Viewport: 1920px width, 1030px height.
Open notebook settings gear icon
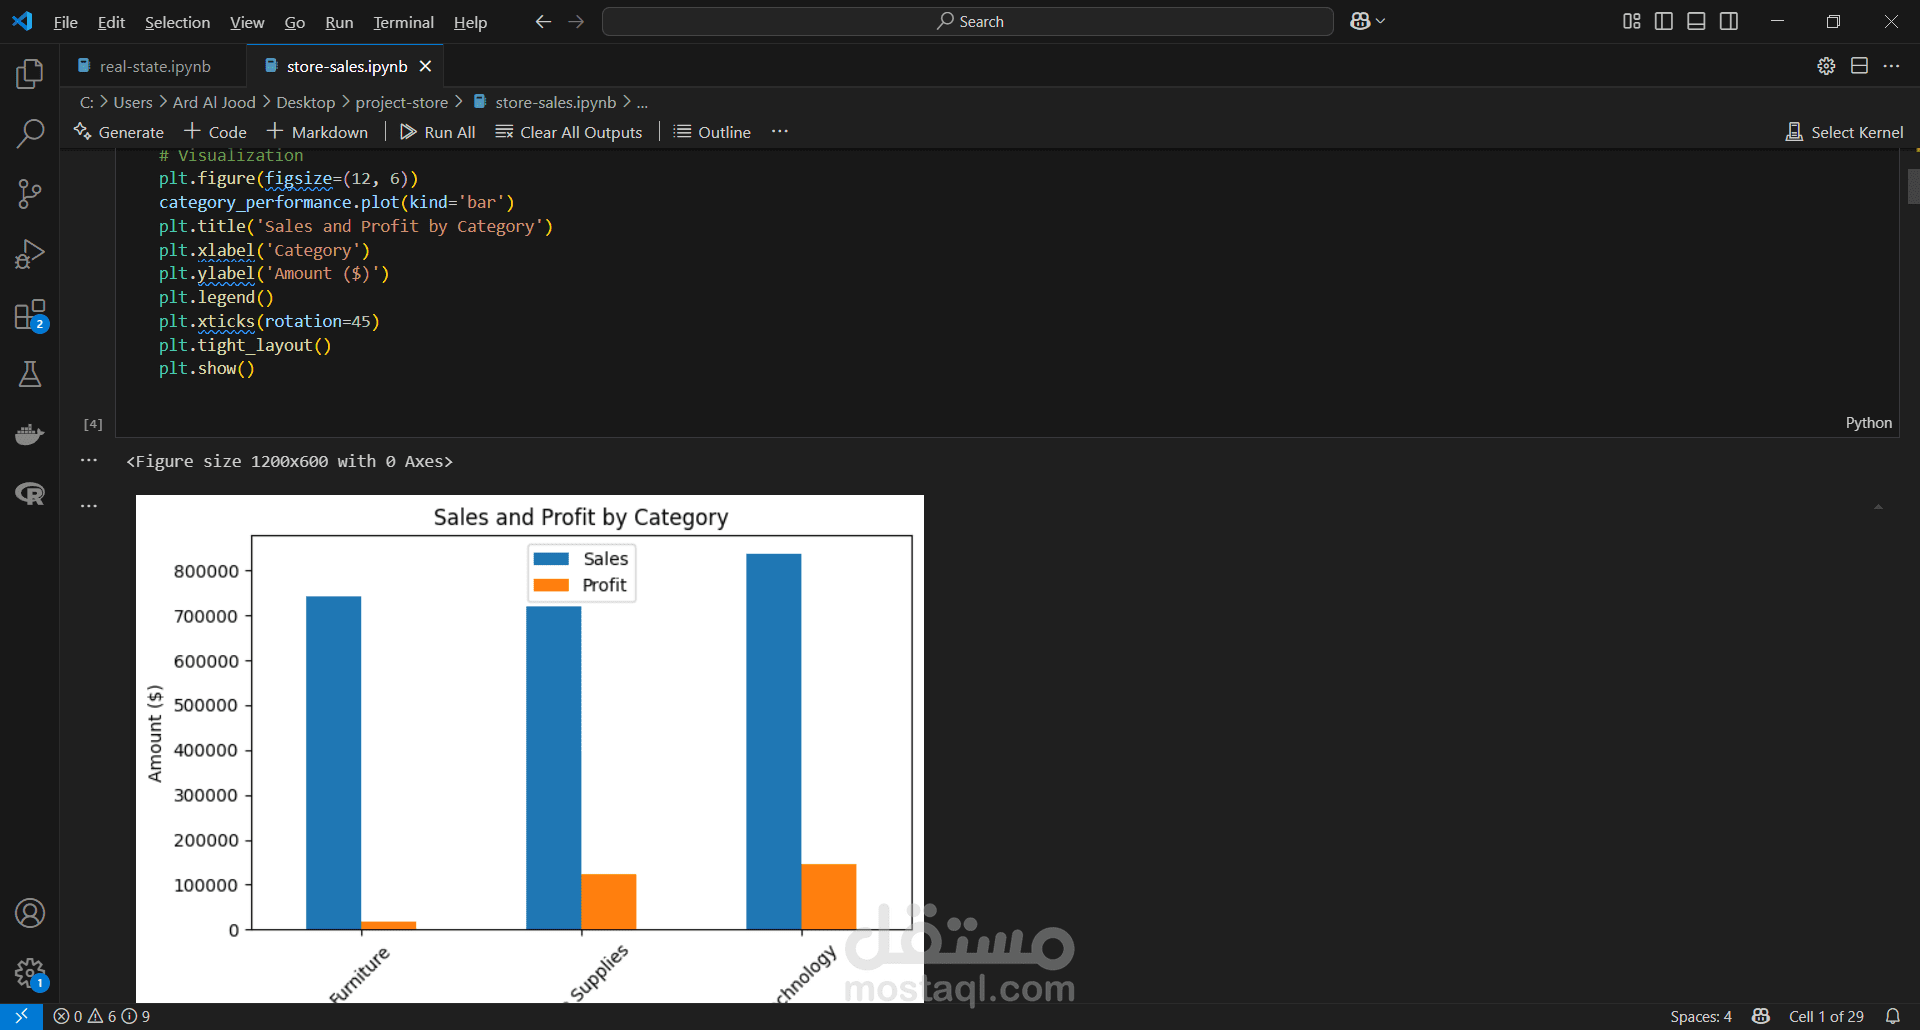[1826, 66]
